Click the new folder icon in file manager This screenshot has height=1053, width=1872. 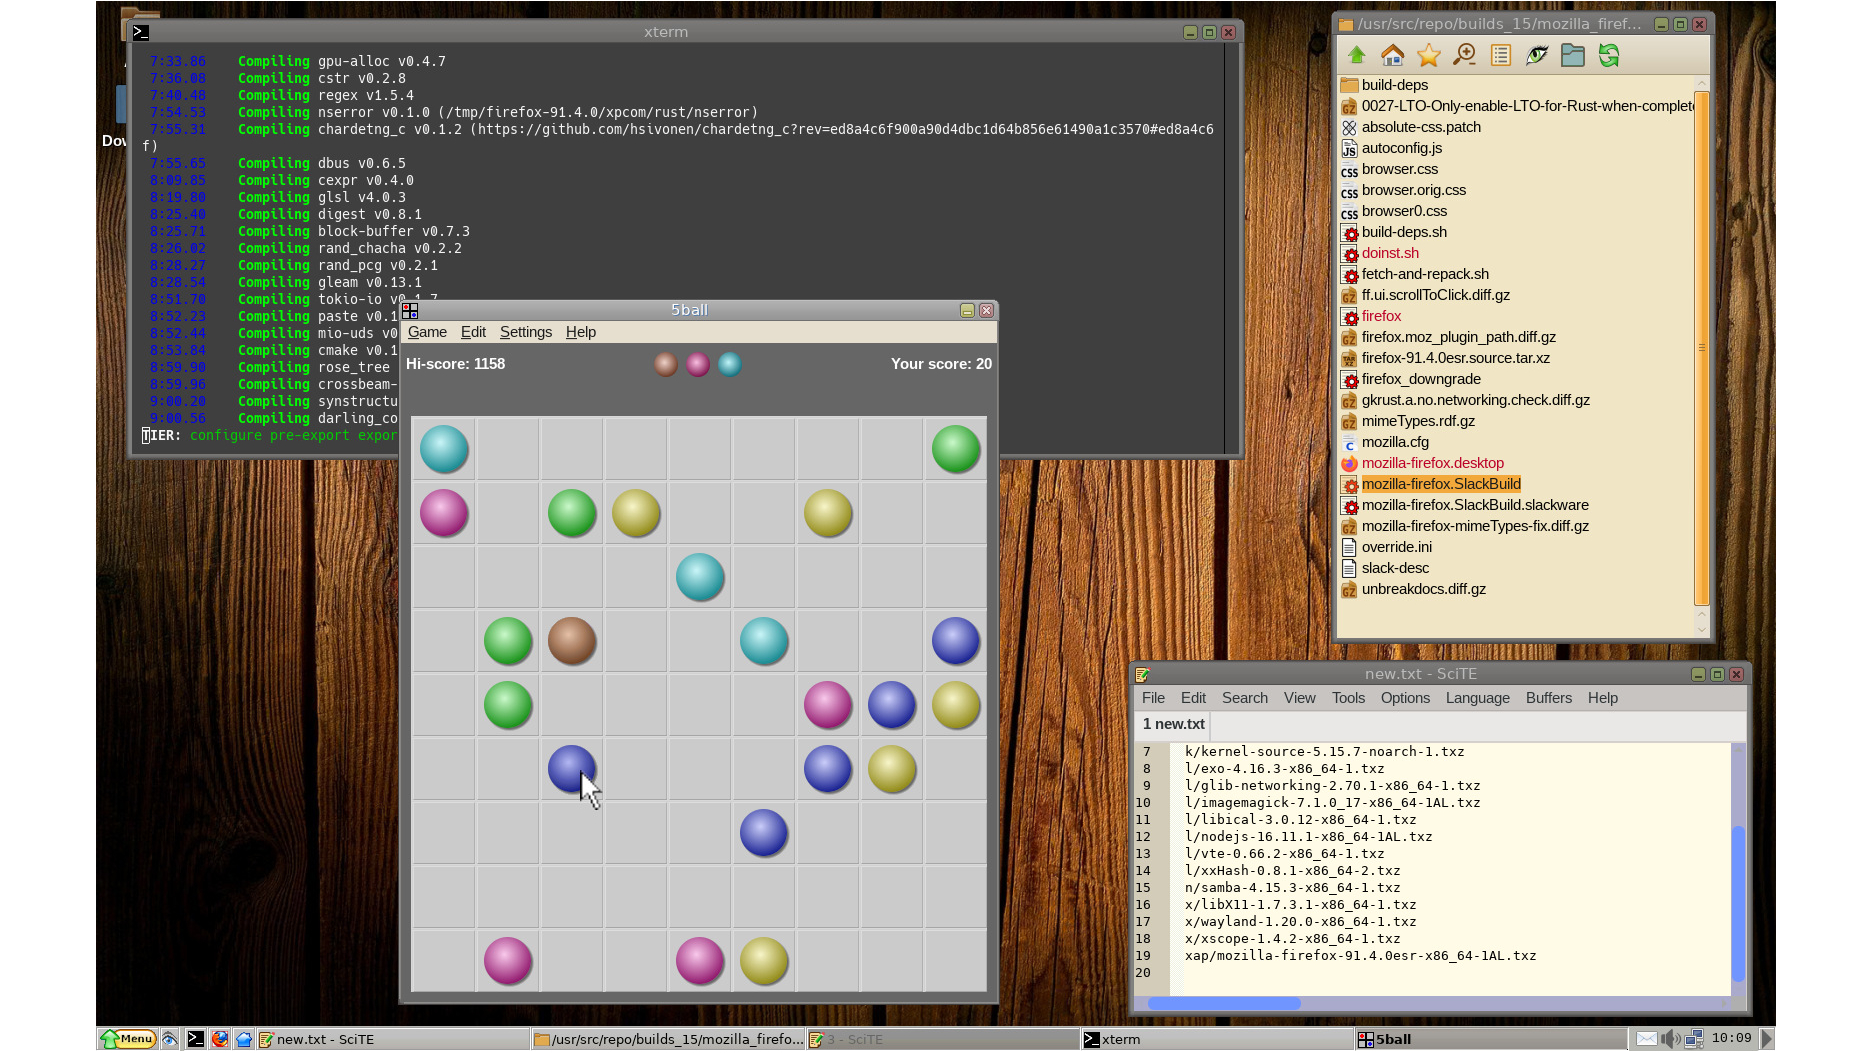1572,56
